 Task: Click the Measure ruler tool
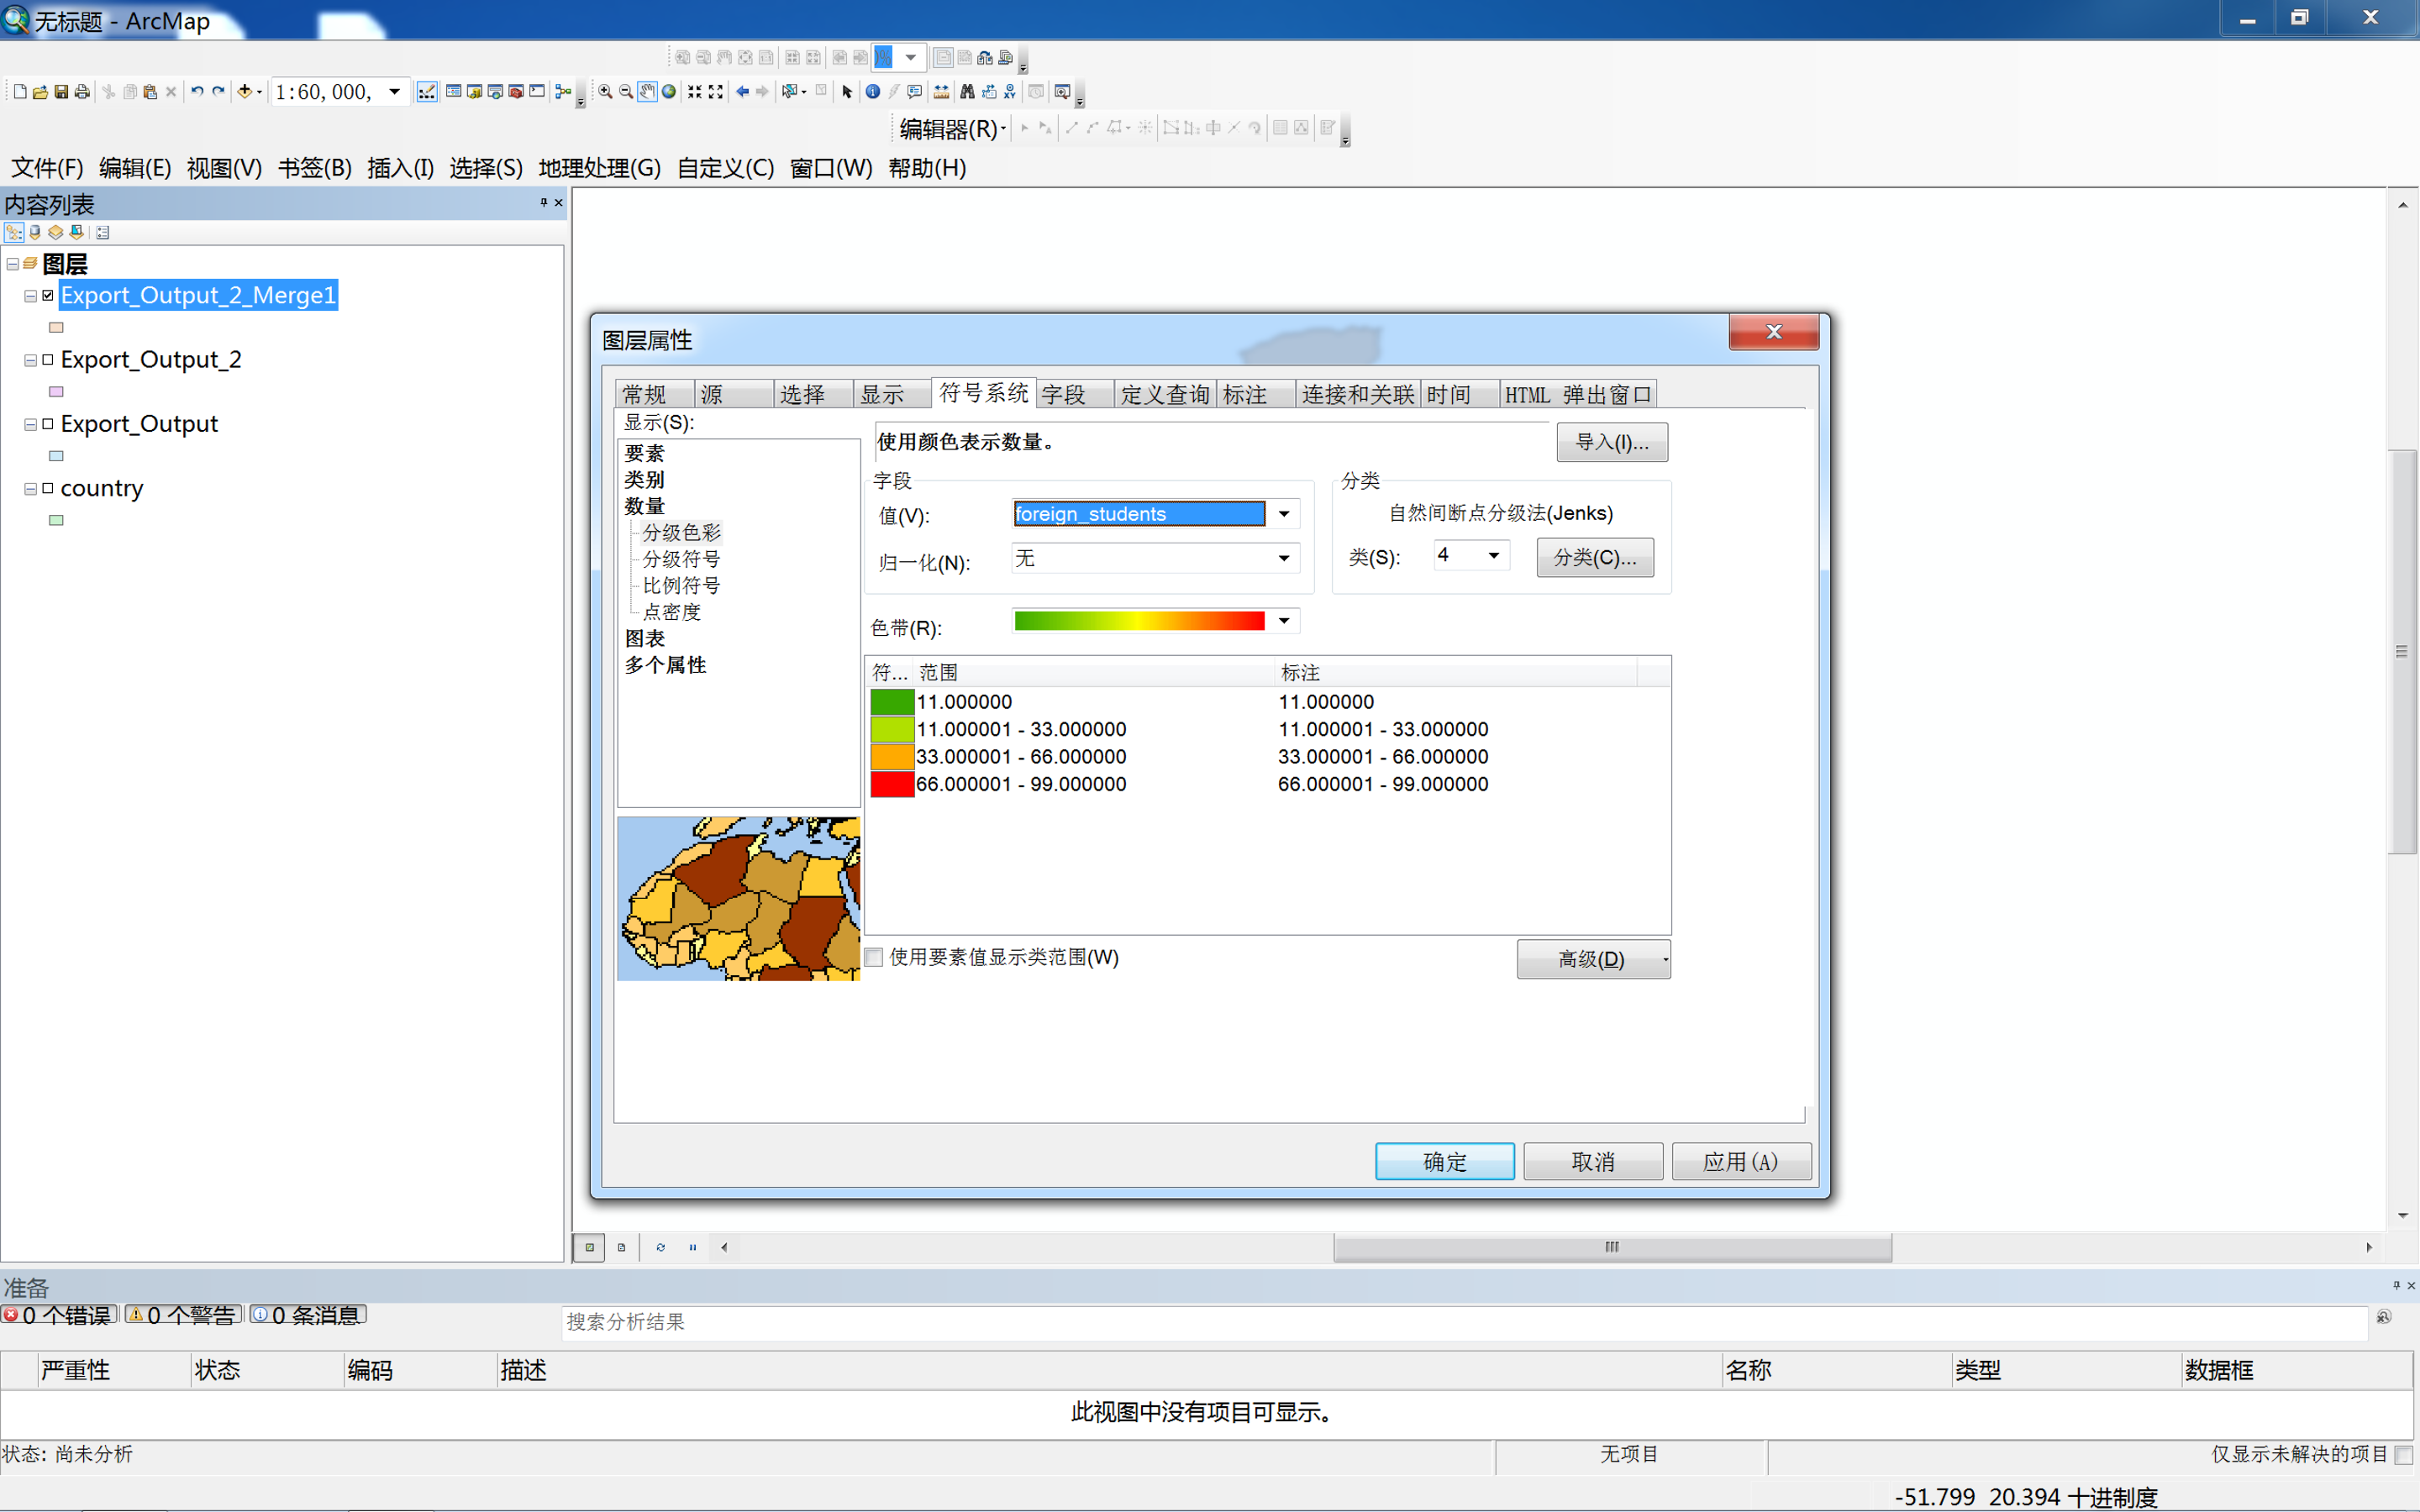pyautogui.click(x=941, y=92)
